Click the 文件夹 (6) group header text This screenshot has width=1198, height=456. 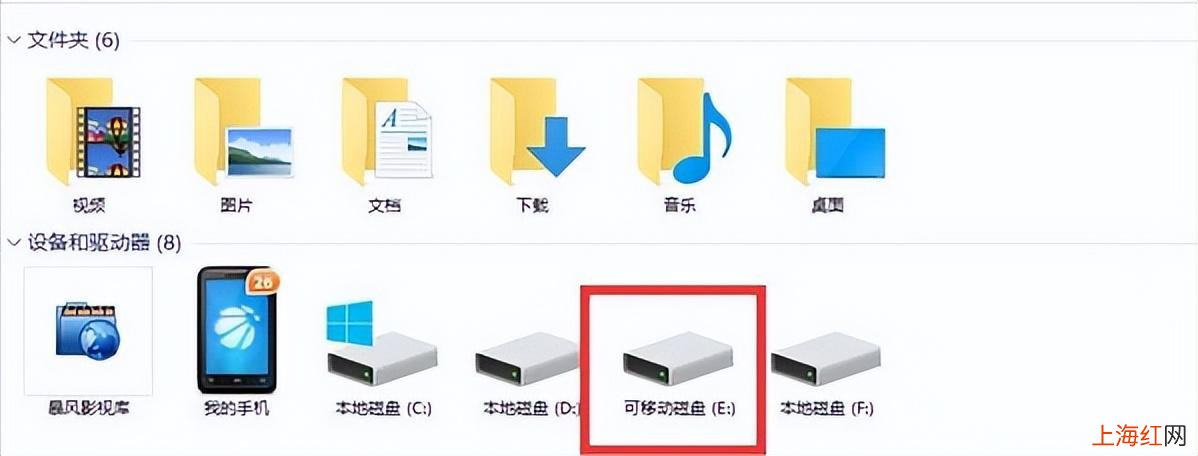click(x=73, y=40)
